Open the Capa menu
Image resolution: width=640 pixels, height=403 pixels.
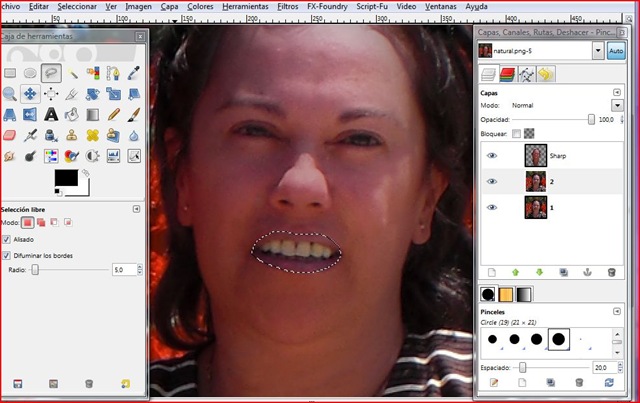tap(169, 7)
